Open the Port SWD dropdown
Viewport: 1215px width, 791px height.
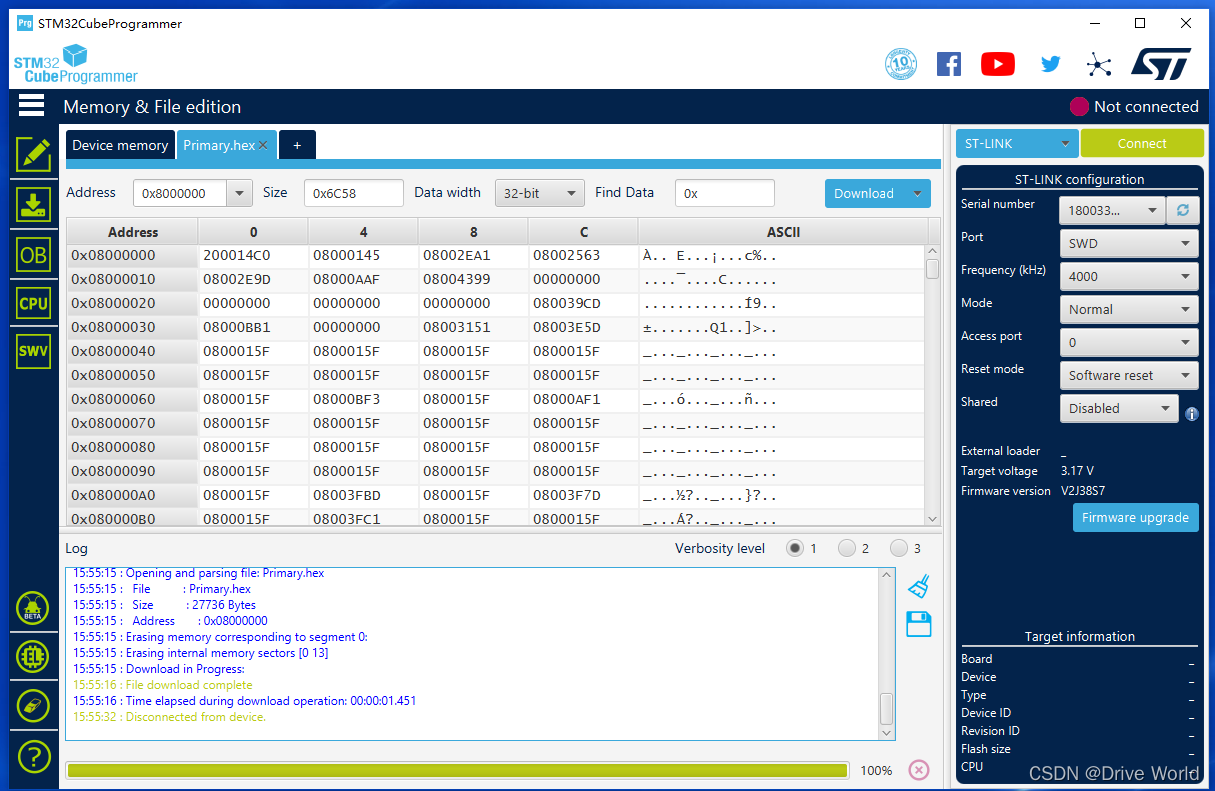pyautogui.click(x=1129, y=243)
